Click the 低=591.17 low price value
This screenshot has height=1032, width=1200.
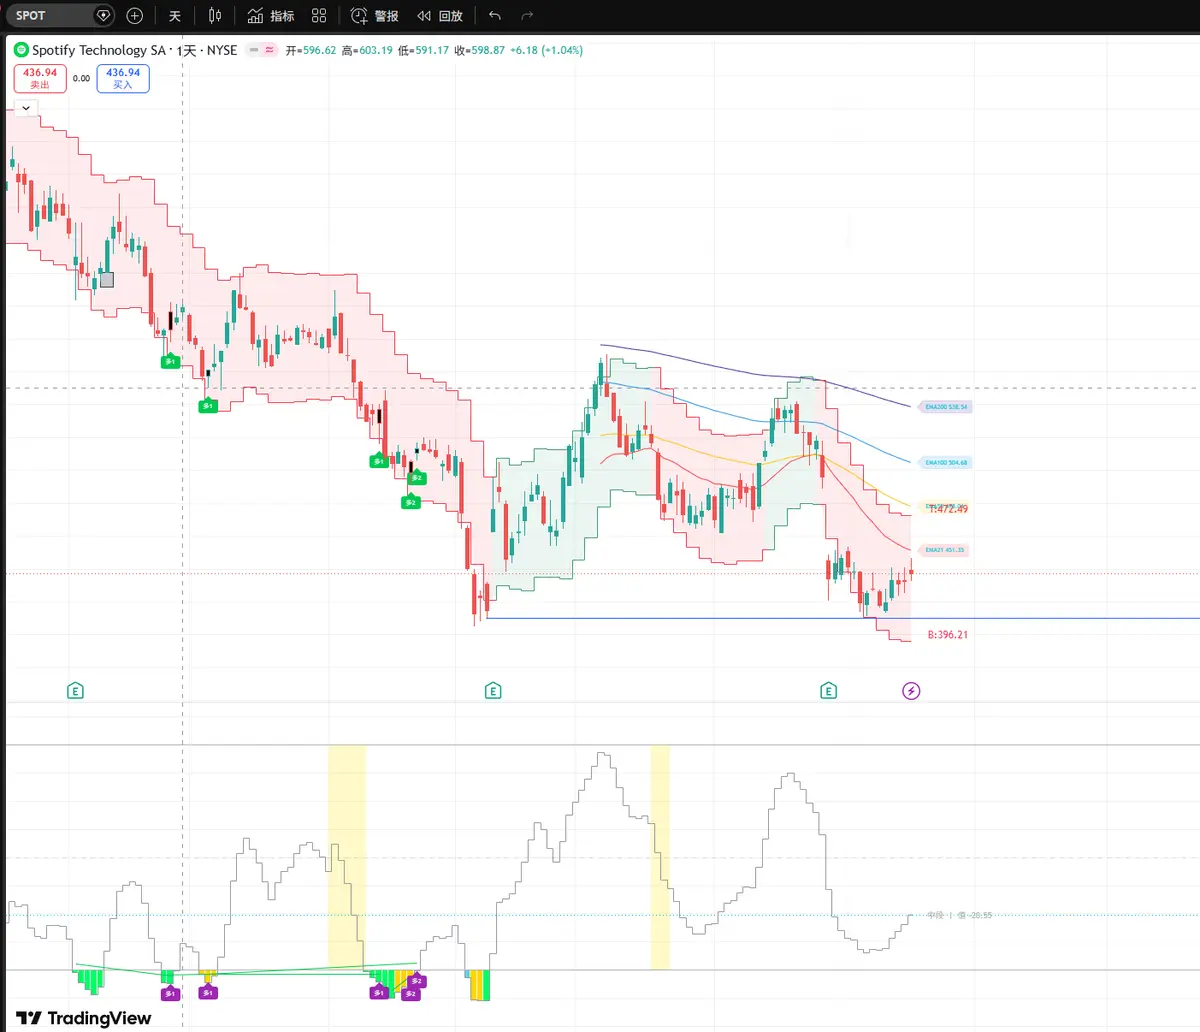[423, 50]
